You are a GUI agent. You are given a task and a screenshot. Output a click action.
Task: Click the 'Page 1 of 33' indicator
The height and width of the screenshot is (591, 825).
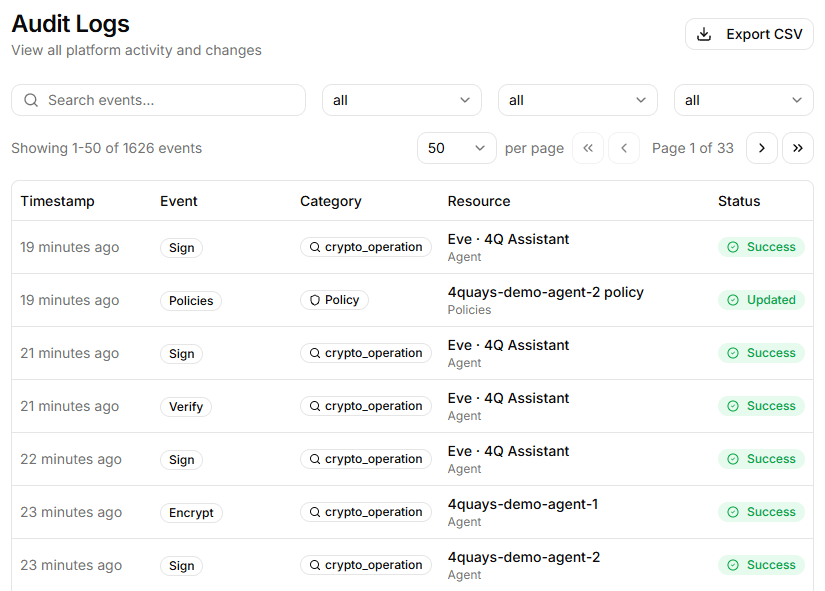click(692, 148)
